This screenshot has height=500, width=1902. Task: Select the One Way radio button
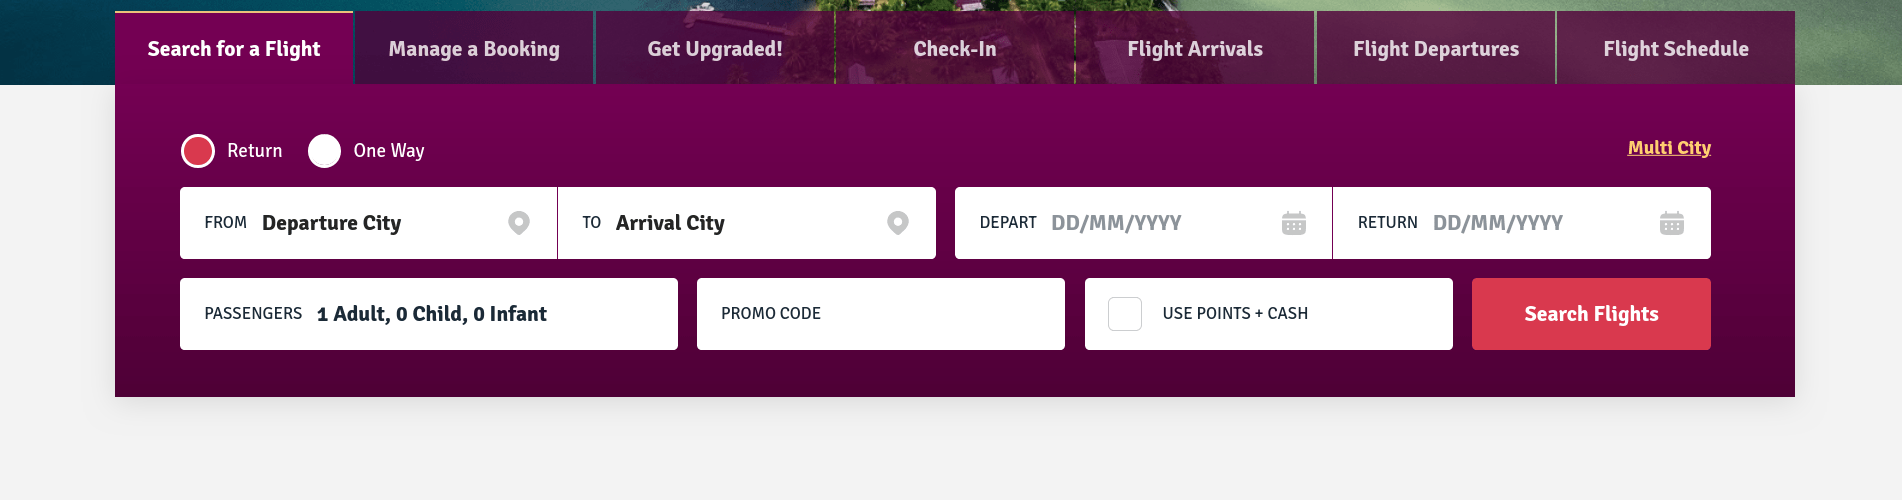tap(324, 151)
